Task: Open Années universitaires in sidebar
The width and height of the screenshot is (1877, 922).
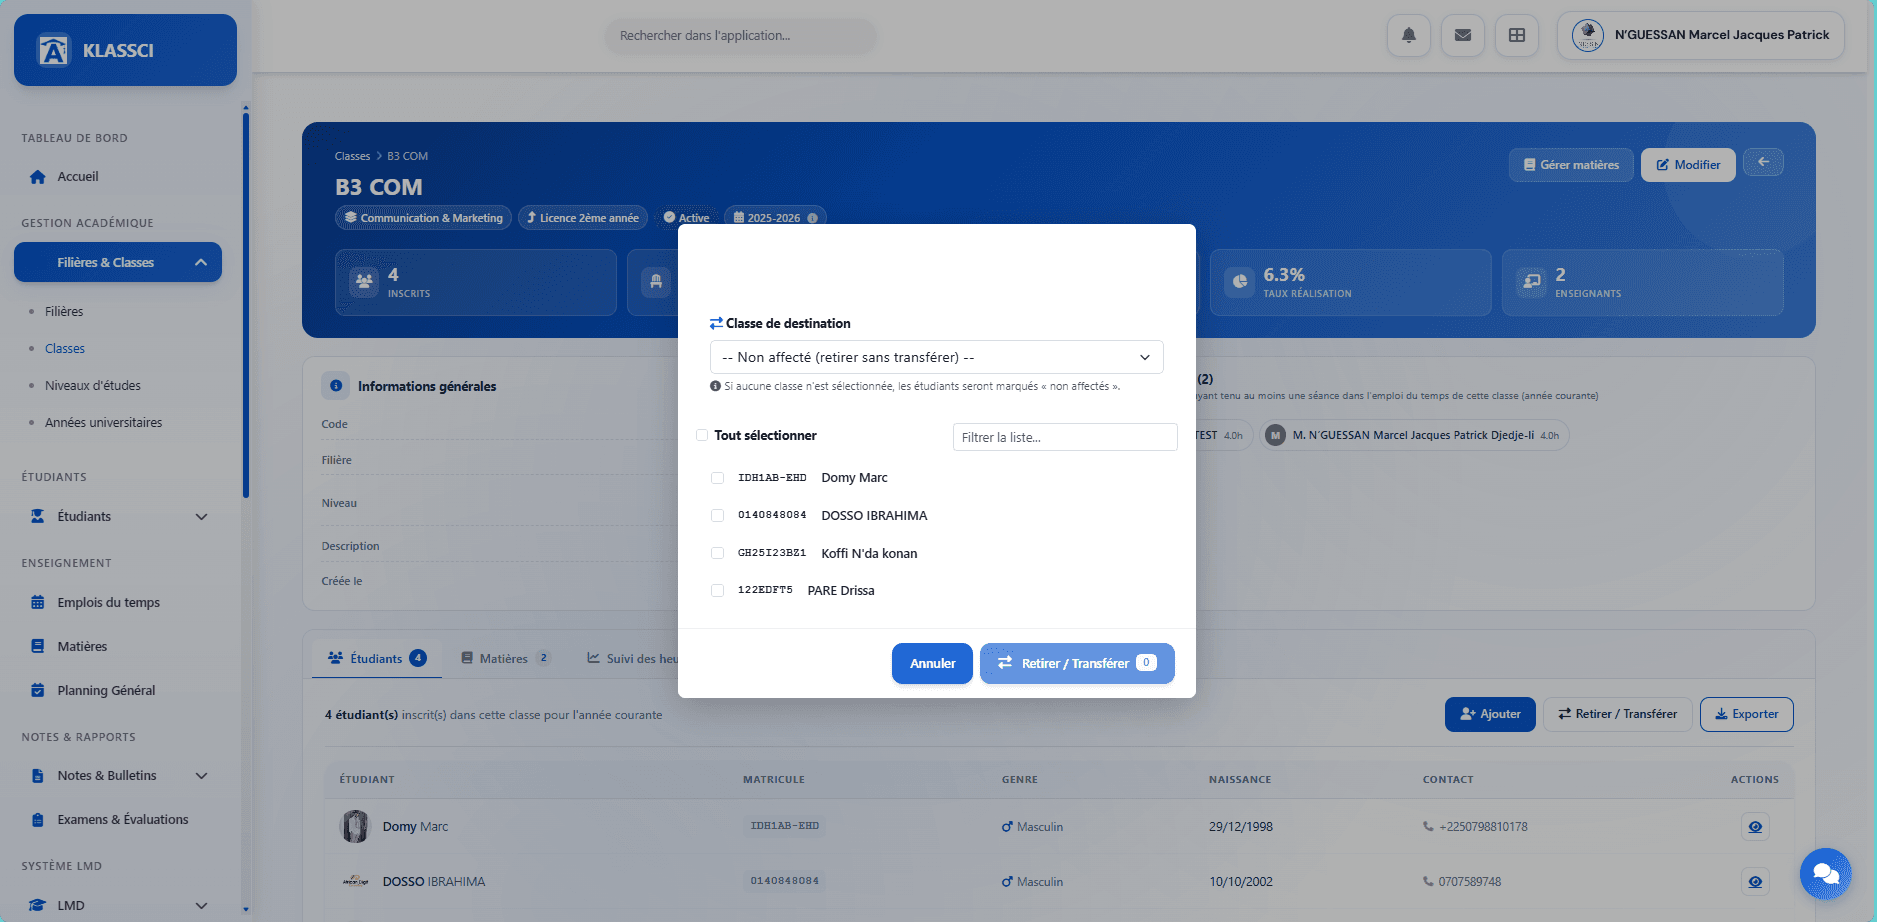Action: 104,423
